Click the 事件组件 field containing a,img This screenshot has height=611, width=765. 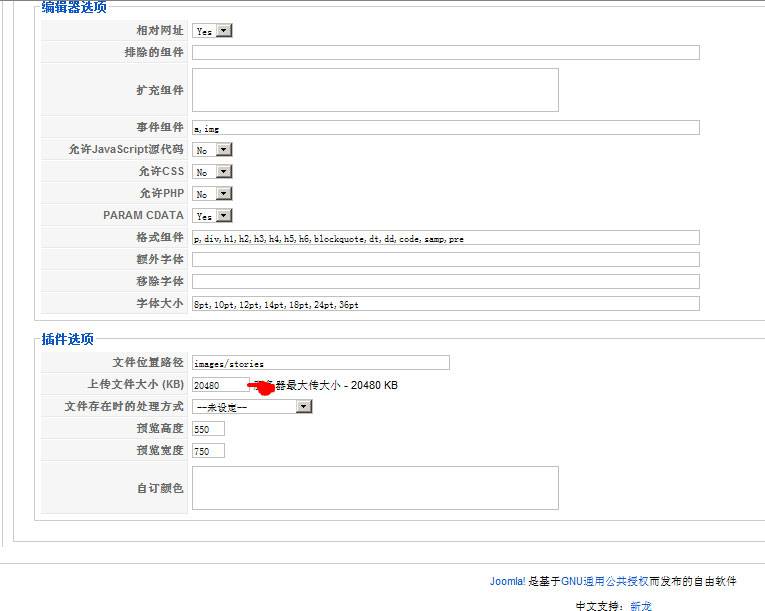tap(445, 128)
